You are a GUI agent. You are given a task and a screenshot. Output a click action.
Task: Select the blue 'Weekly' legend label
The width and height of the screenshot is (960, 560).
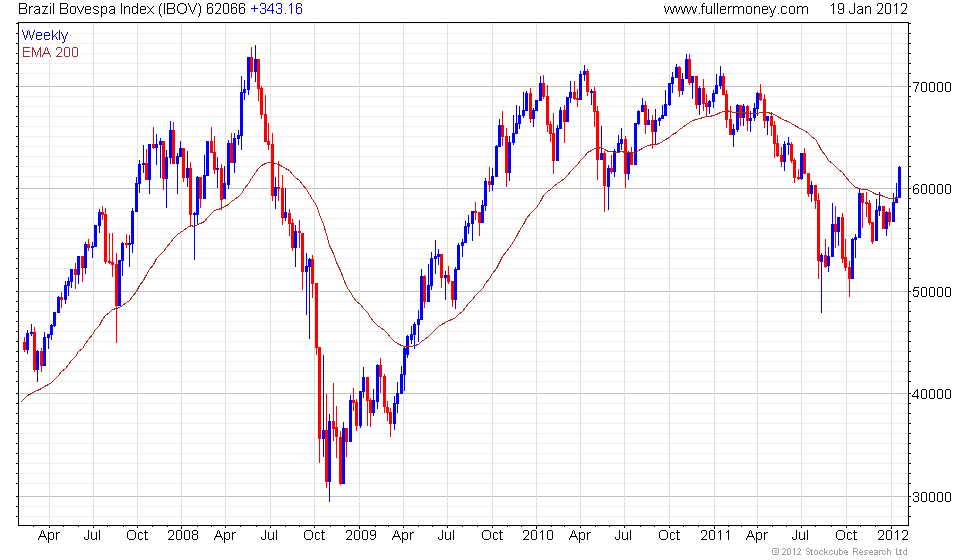pyautogui.click(x=45, y=35)
